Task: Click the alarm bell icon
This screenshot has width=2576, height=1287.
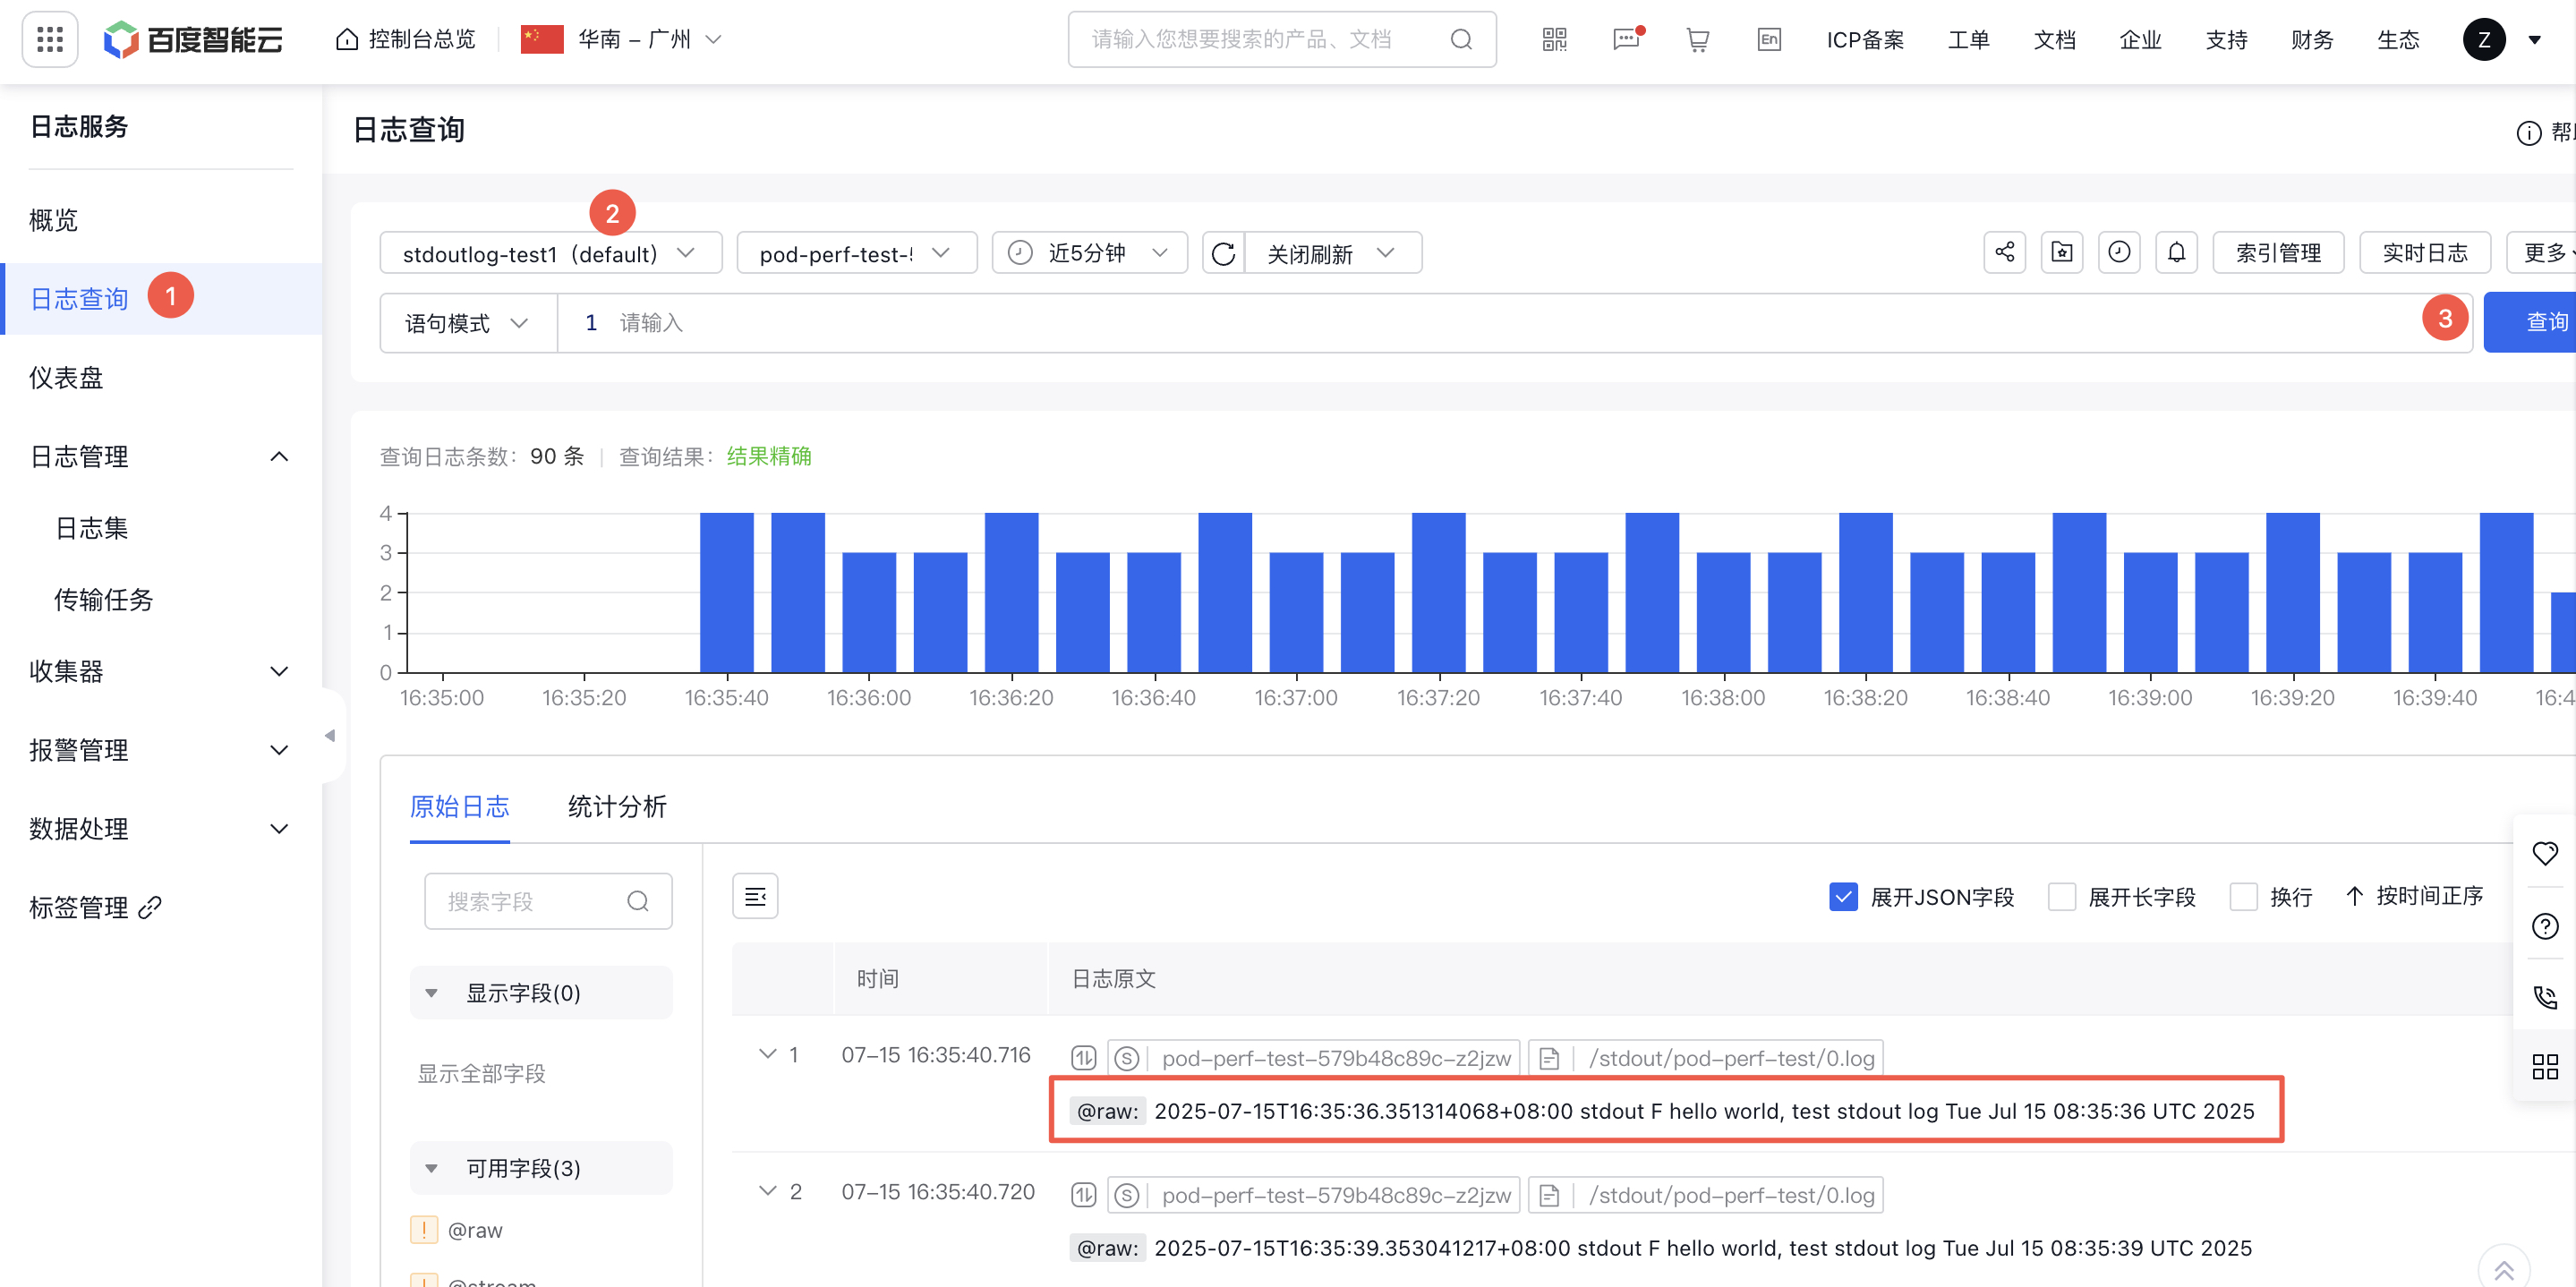Action: 2176,252
